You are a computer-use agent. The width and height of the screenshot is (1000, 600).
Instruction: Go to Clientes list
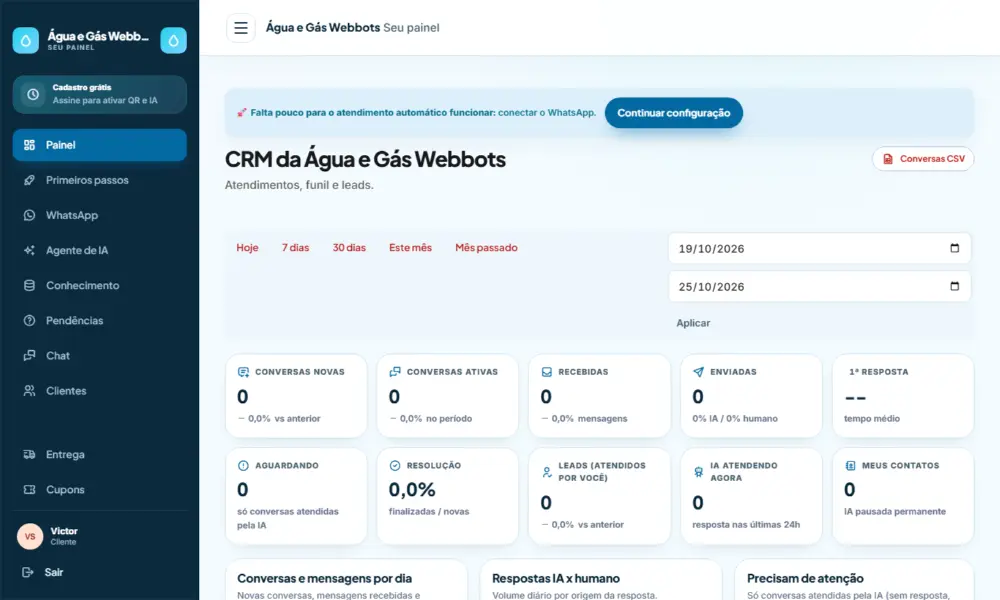click(99, 390)
